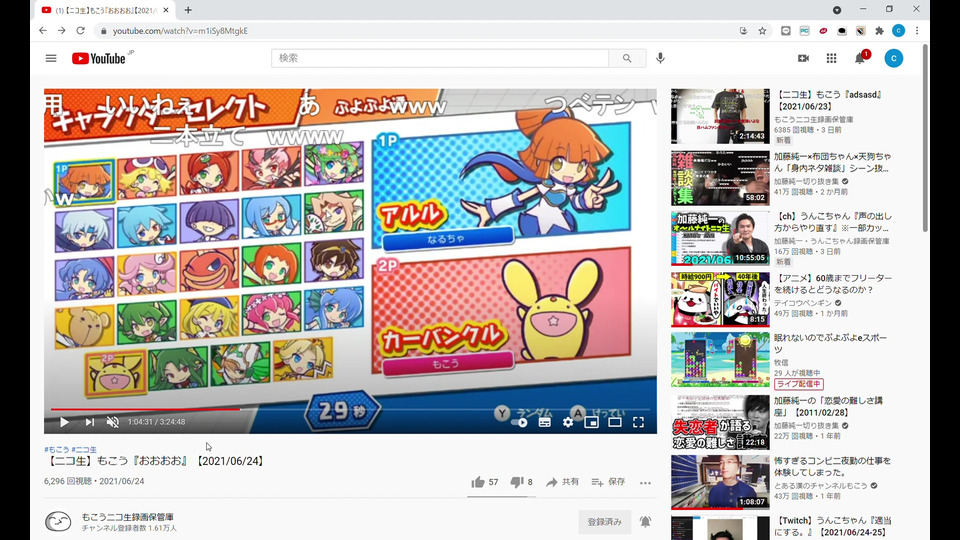Open 怖すぎるコンビニ夜勤 video title
960x540 pixels.
tap(833, 467)
